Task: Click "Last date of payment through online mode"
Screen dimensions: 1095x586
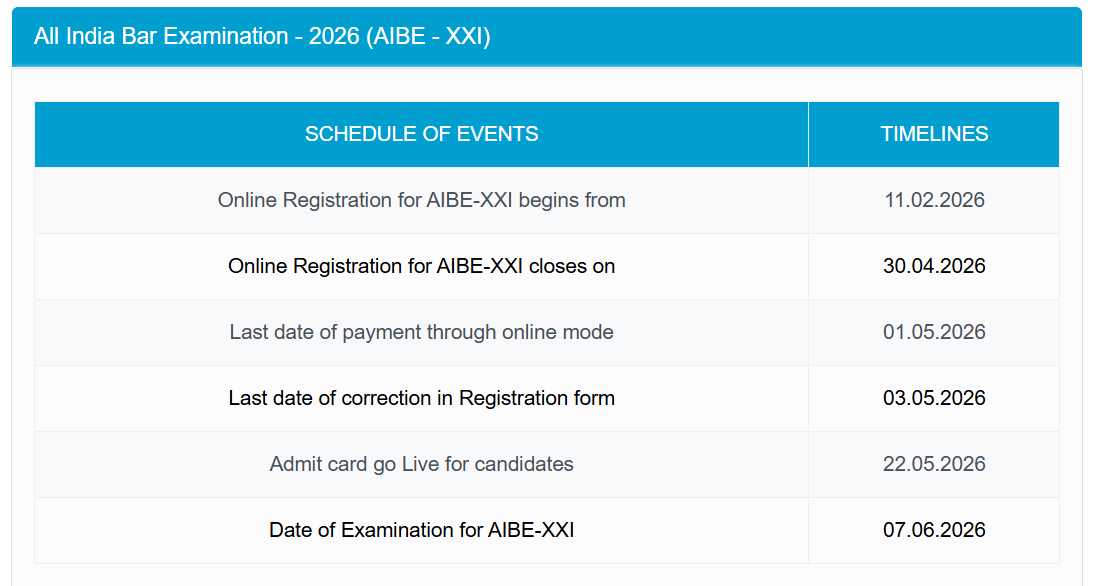Action: (x=421, y=332)
